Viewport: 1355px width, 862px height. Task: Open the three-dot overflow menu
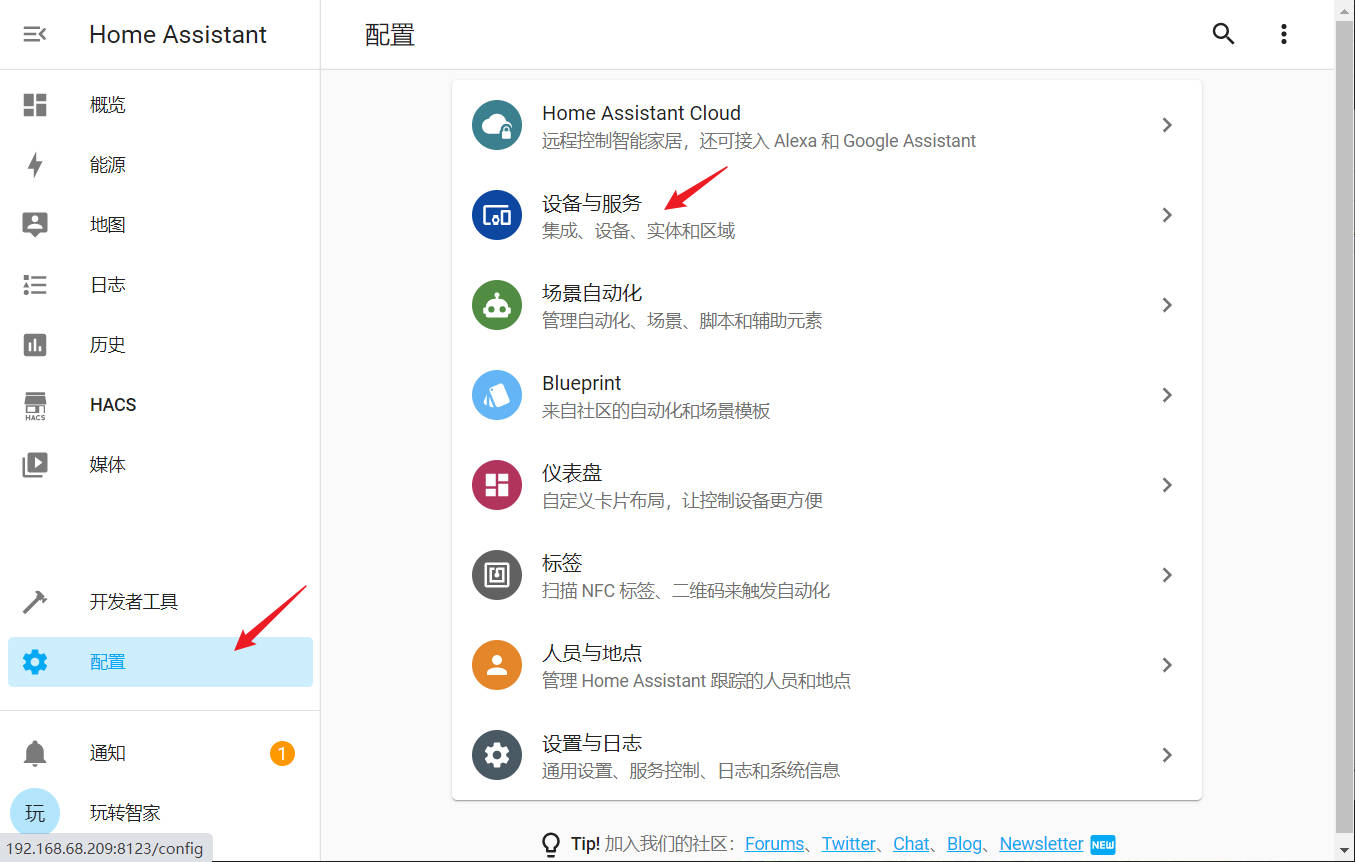(x=1283, y=34)
